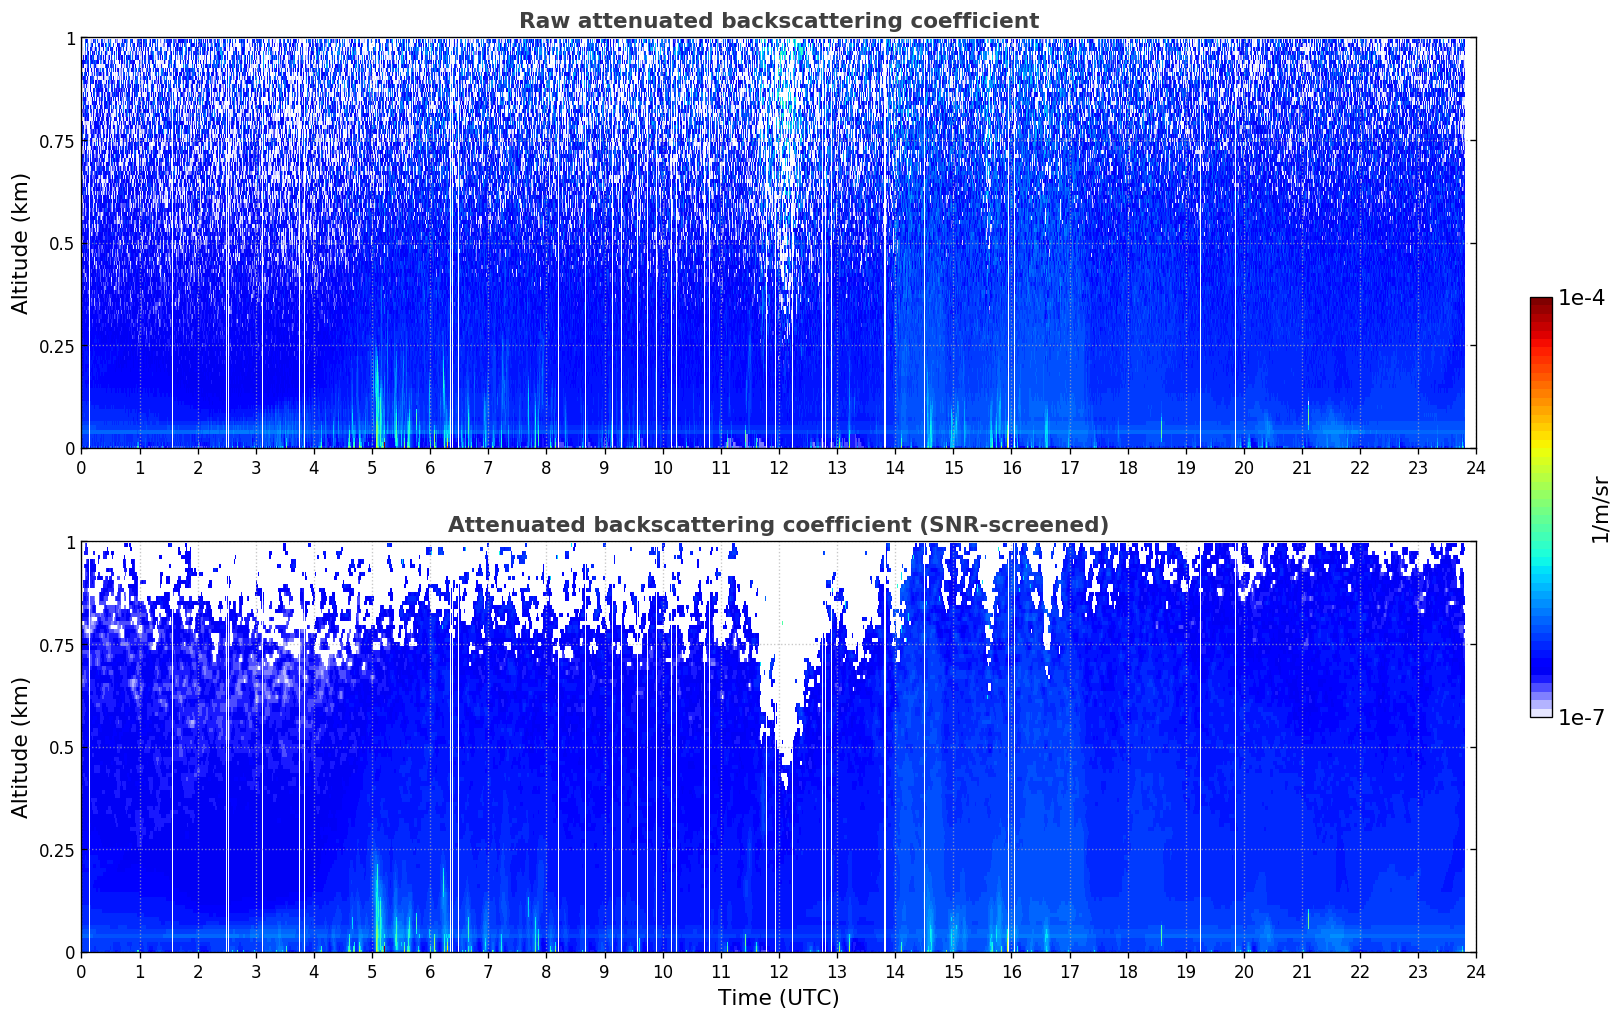Click the '18' hour tick on top plot

pos(1127,467)
